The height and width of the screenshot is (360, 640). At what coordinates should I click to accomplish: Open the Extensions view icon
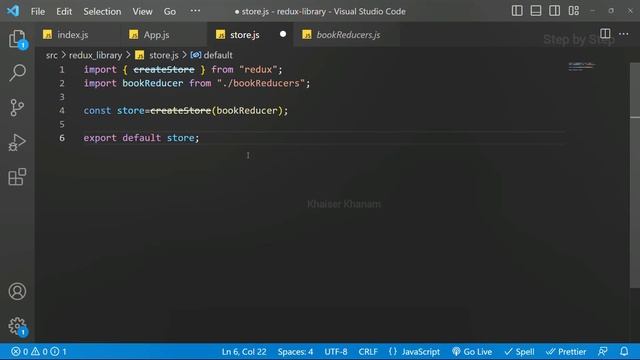click(17, 177)
